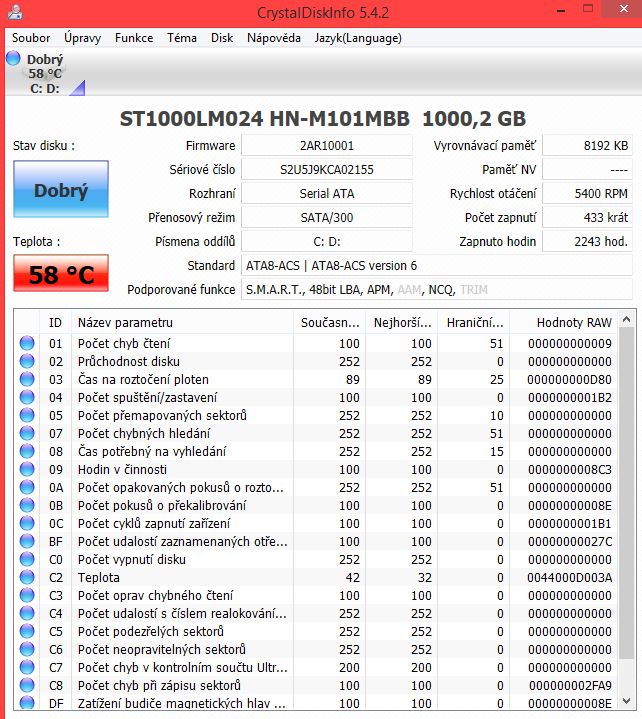Click status orb for 0A row

(27, 487)
